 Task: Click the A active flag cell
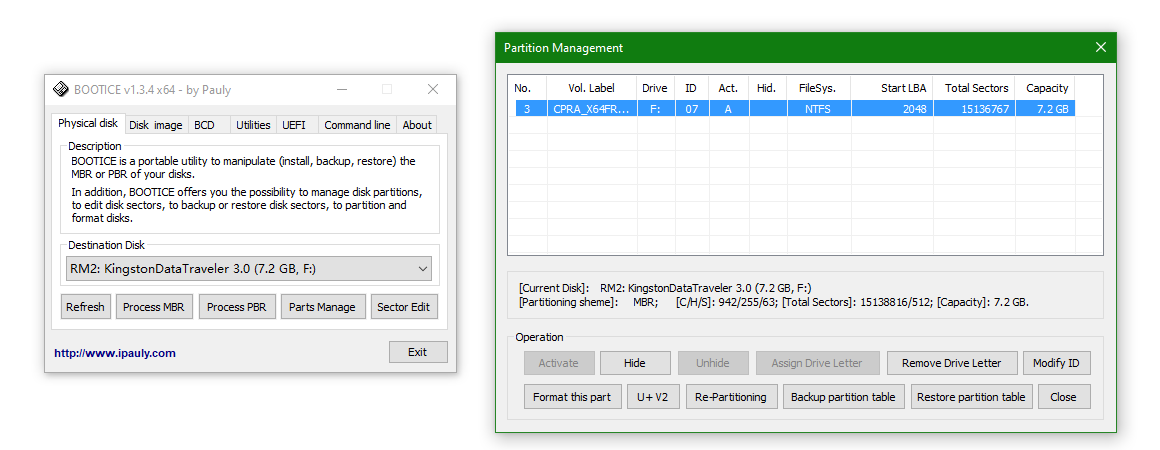[728, 109]
